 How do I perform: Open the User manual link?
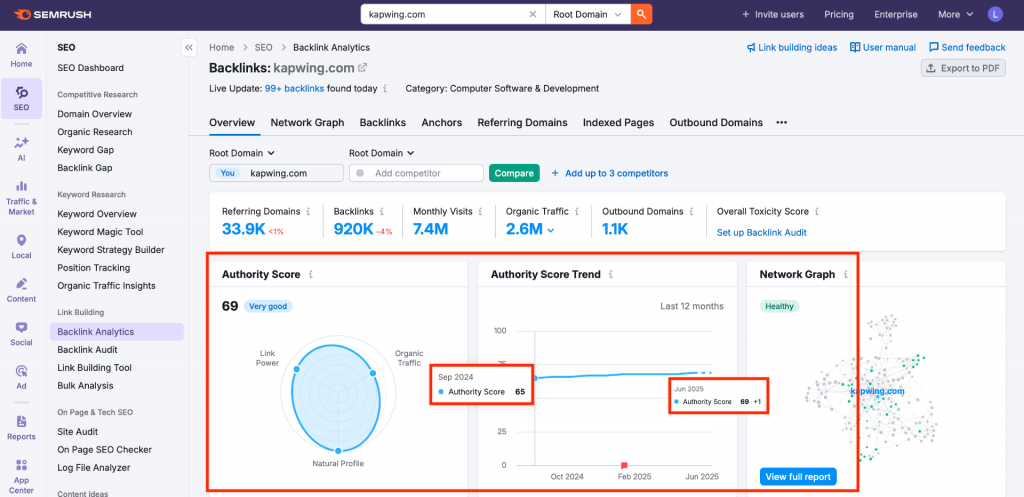(x=883, y=48)
